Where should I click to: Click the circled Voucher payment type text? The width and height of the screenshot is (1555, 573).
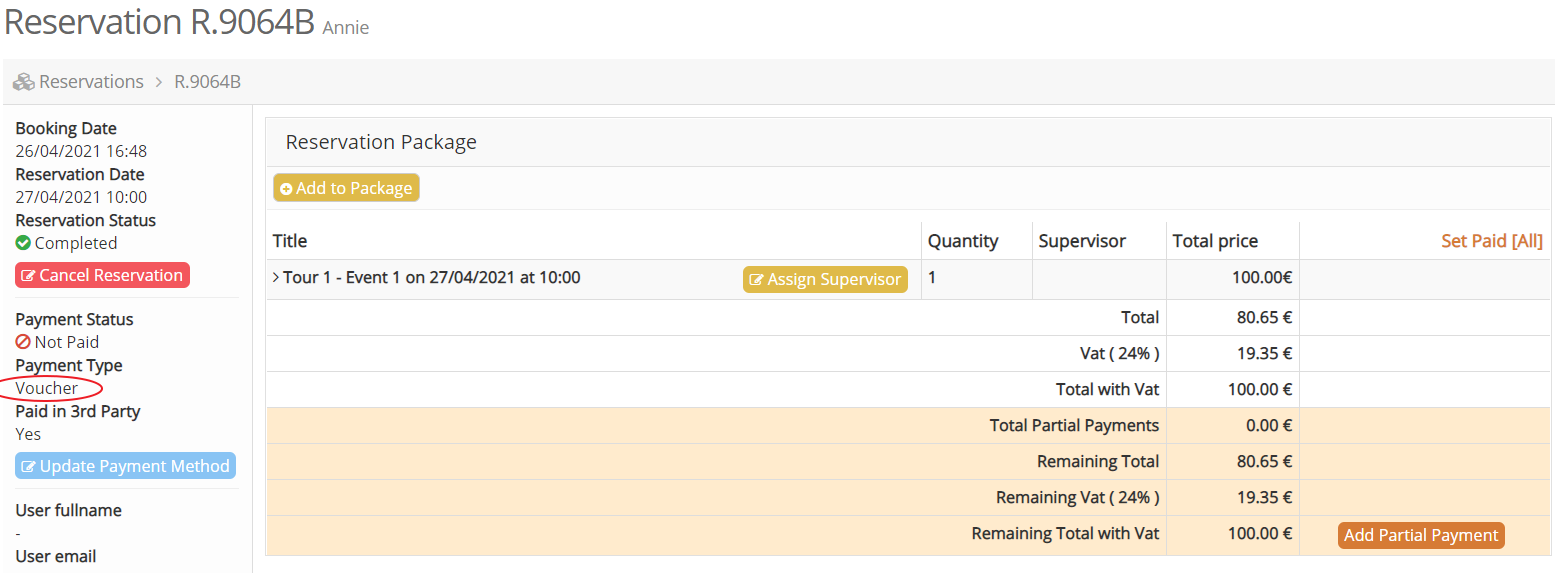click(47, 388)
